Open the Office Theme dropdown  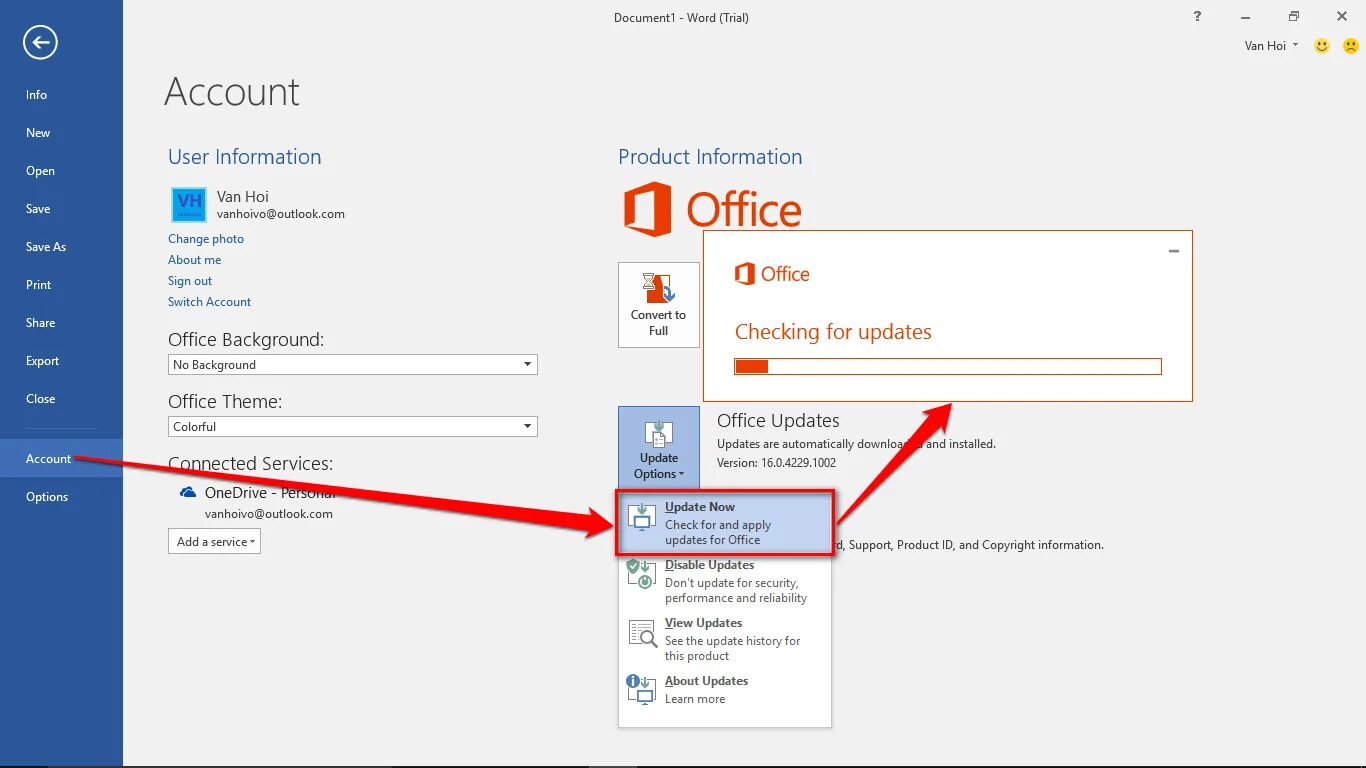(353, 427)
